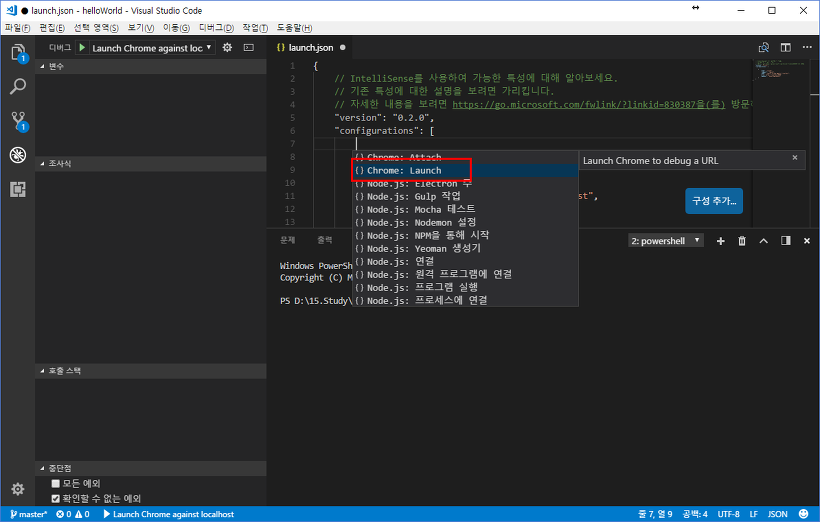The height and width of the screenshot is (522, 820).
Task: Select Node.js: Nodemon 설정 suggestion
Action: (465, 223)
